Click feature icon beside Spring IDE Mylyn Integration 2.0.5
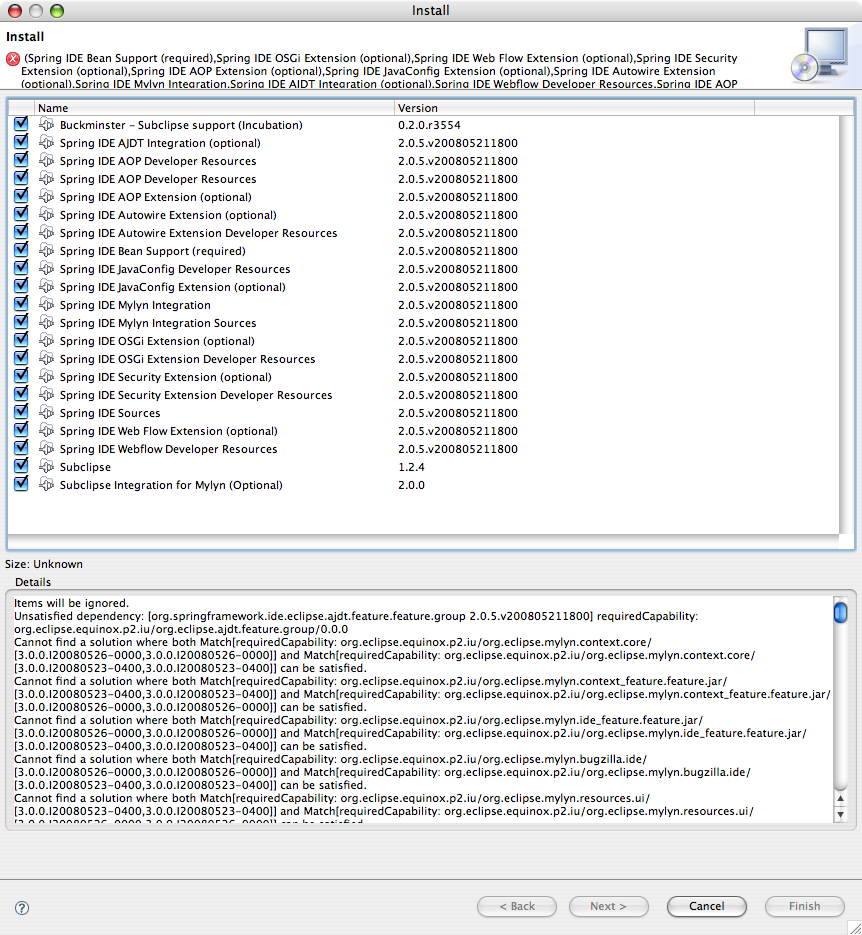Viewport: 862px width, 935px height. point(46,304)
